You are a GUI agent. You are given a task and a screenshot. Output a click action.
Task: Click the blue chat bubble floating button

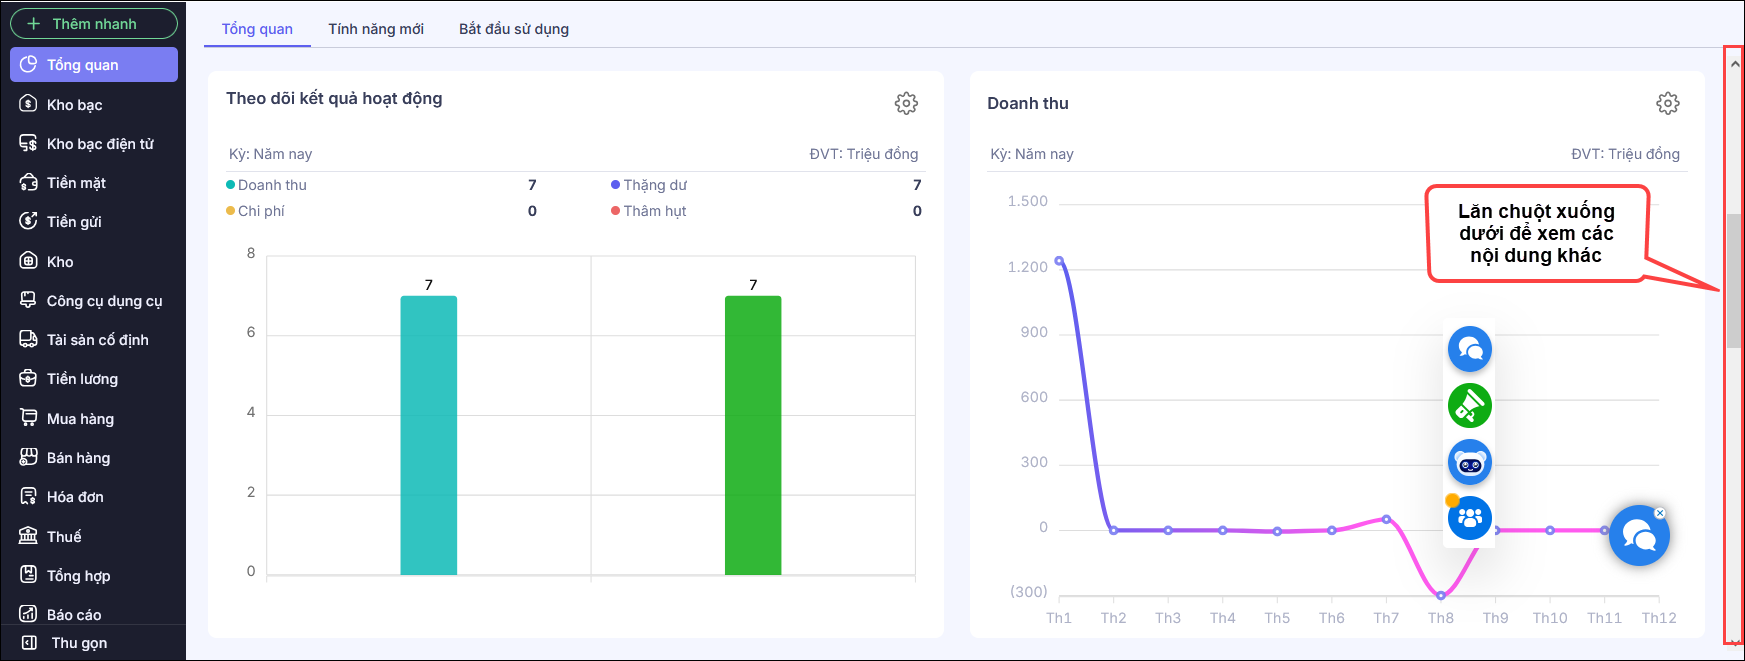click(x=1469, y=349)
